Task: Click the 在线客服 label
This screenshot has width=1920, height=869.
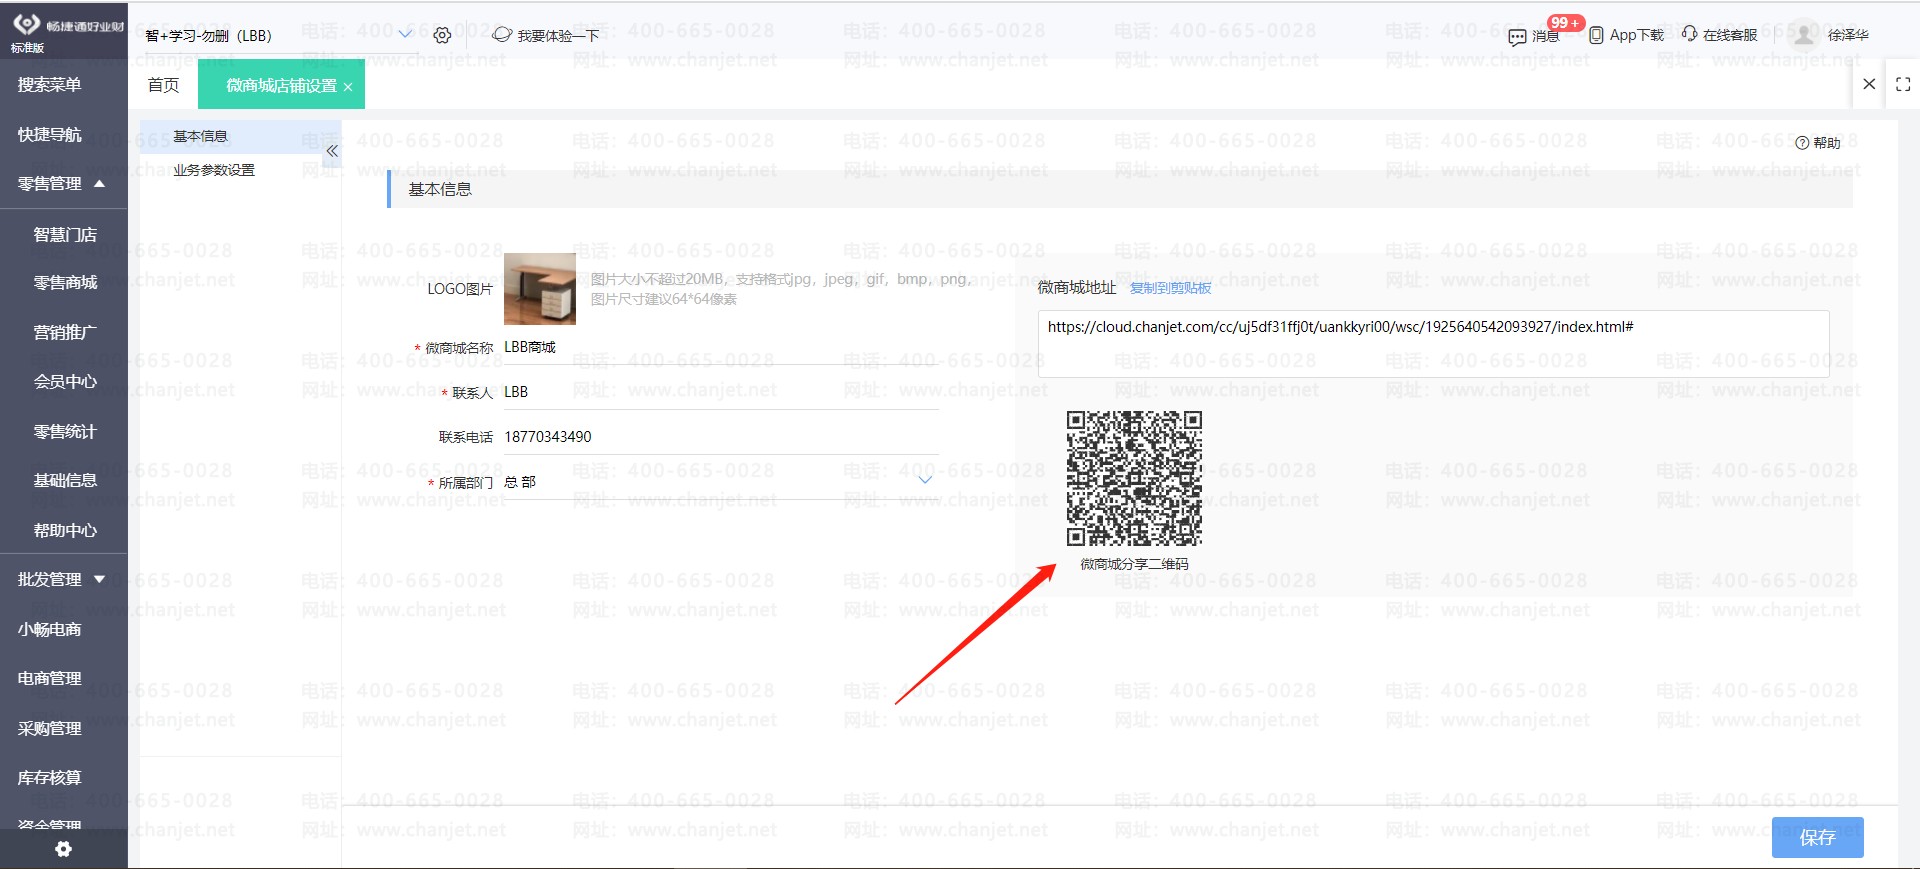Action: point(1730,35)
